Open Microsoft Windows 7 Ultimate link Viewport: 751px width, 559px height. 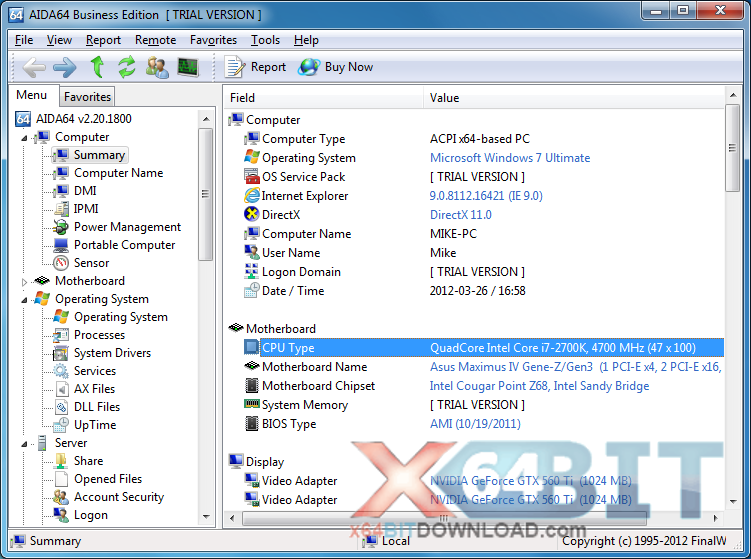[x=510, y=158]
